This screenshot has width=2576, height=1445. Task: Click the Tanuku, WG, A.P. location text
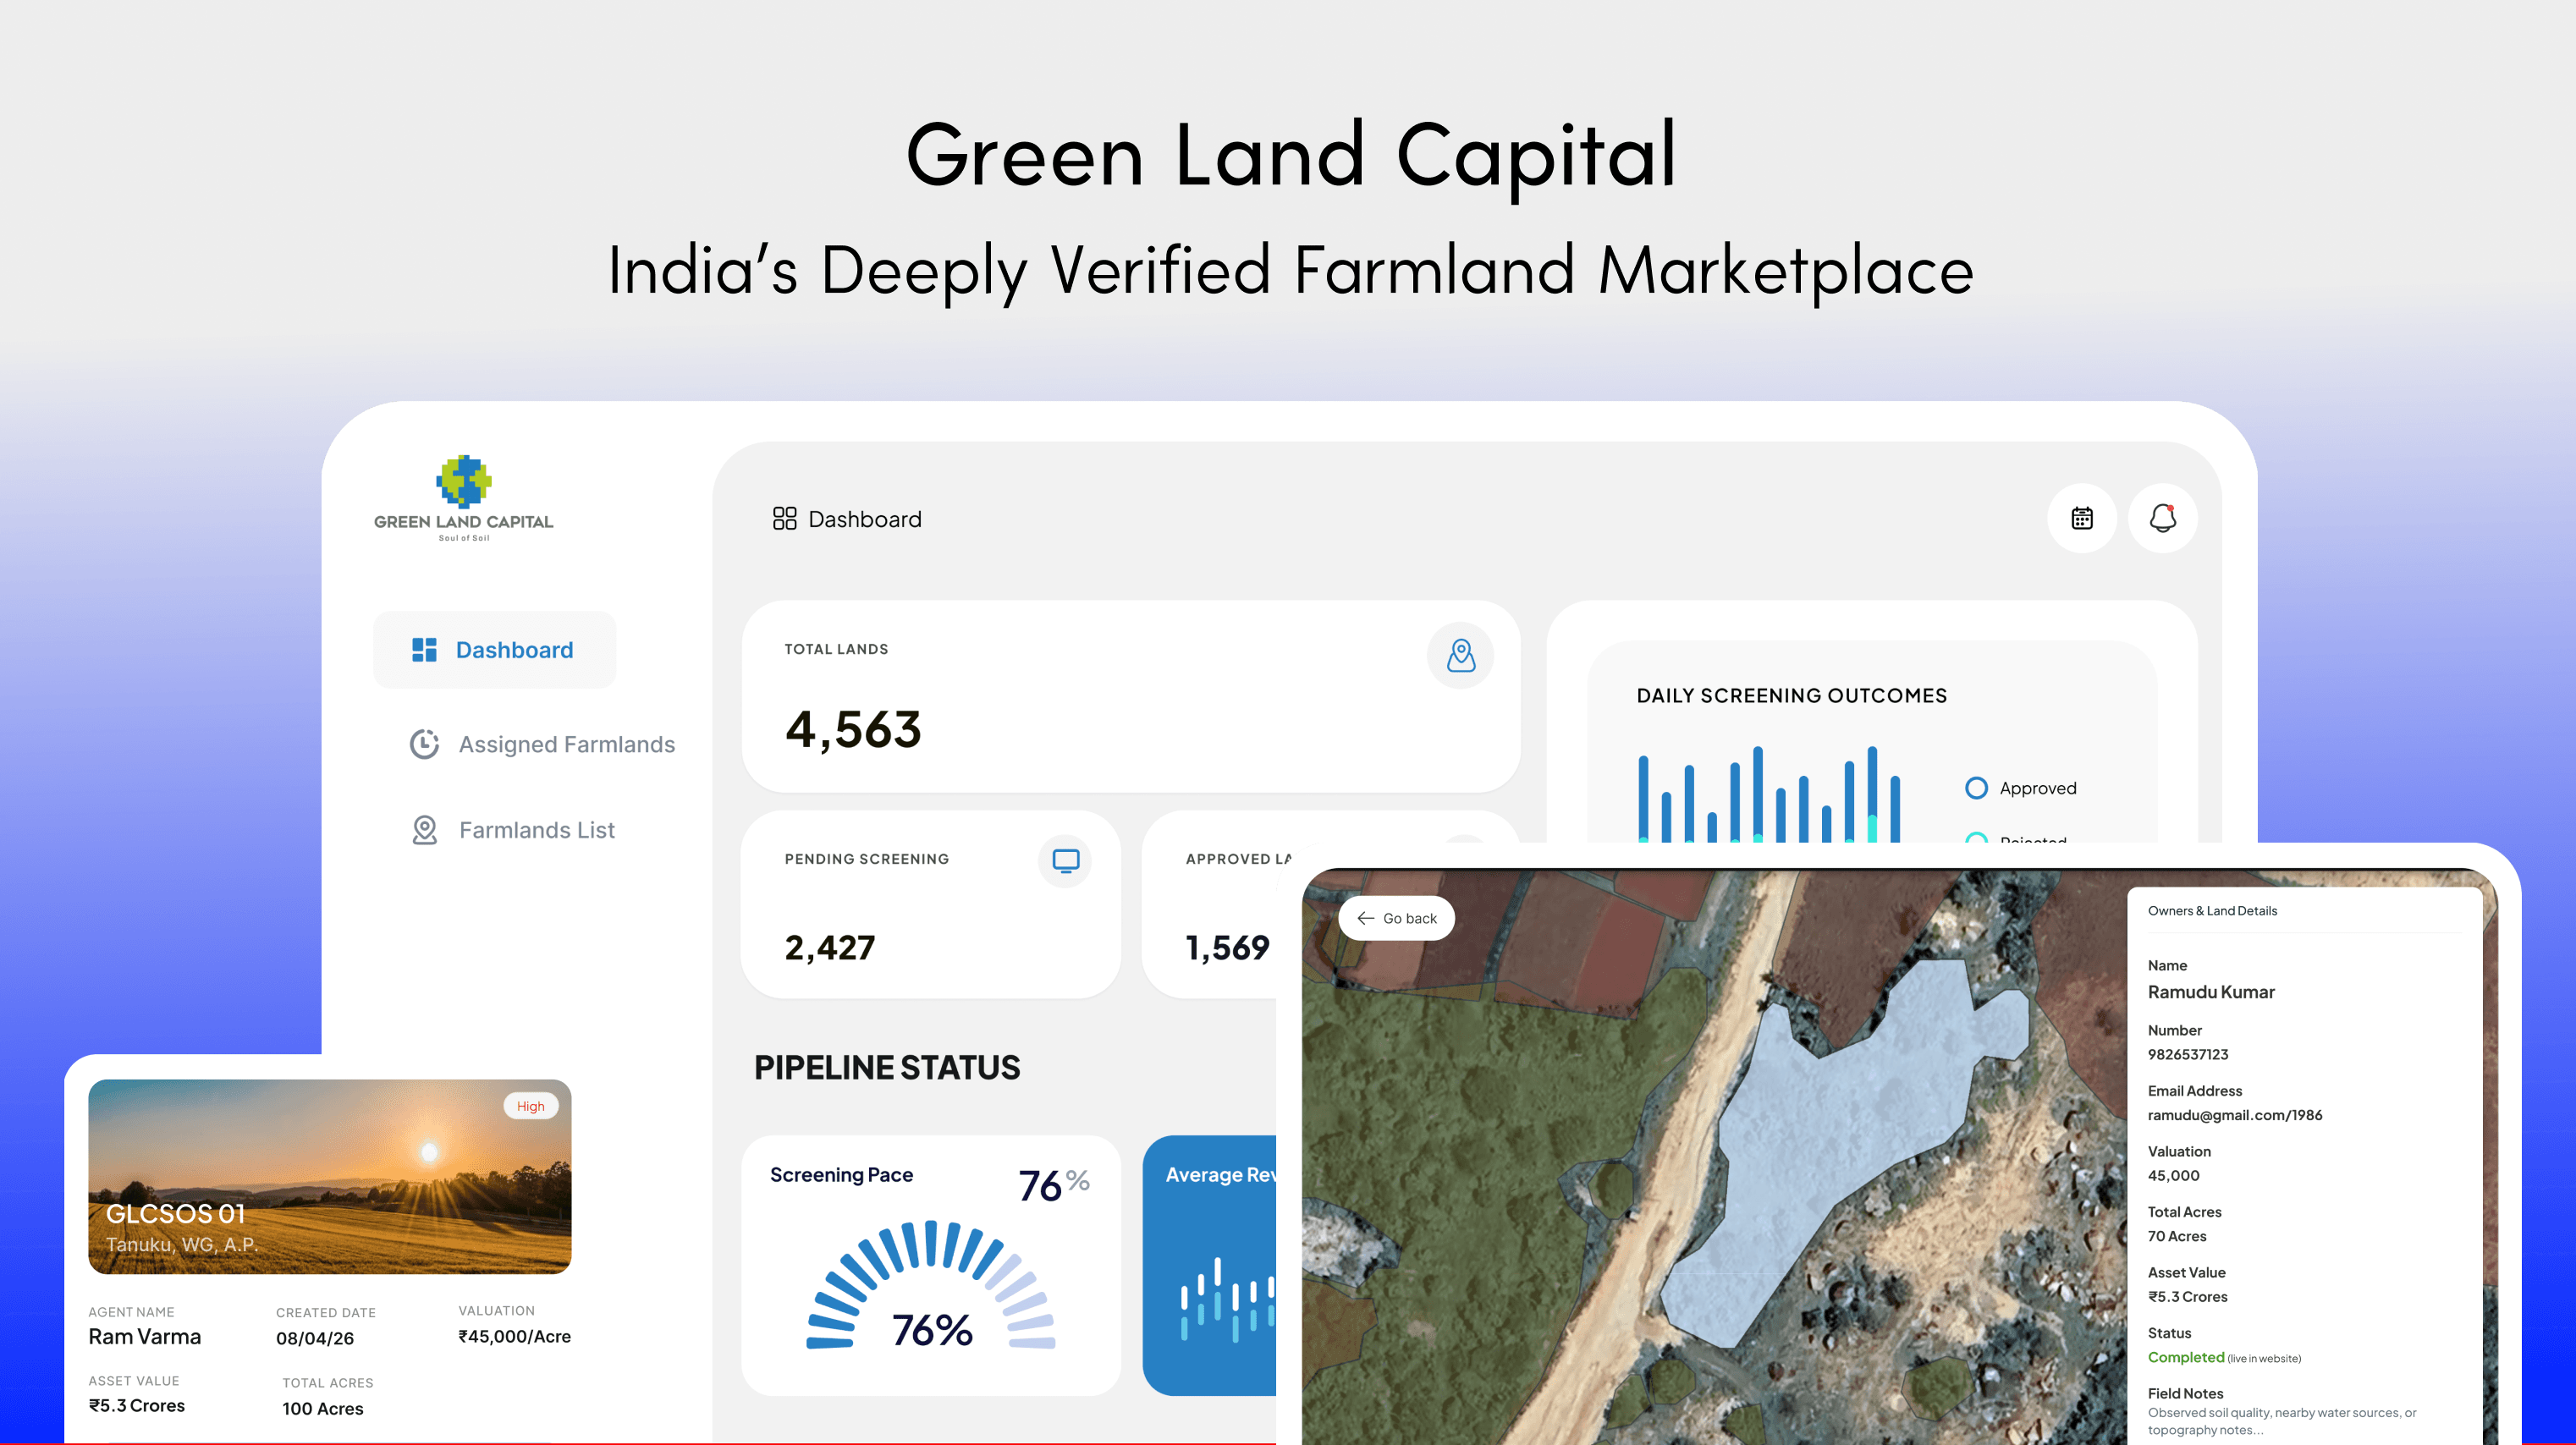[182, 1245]
